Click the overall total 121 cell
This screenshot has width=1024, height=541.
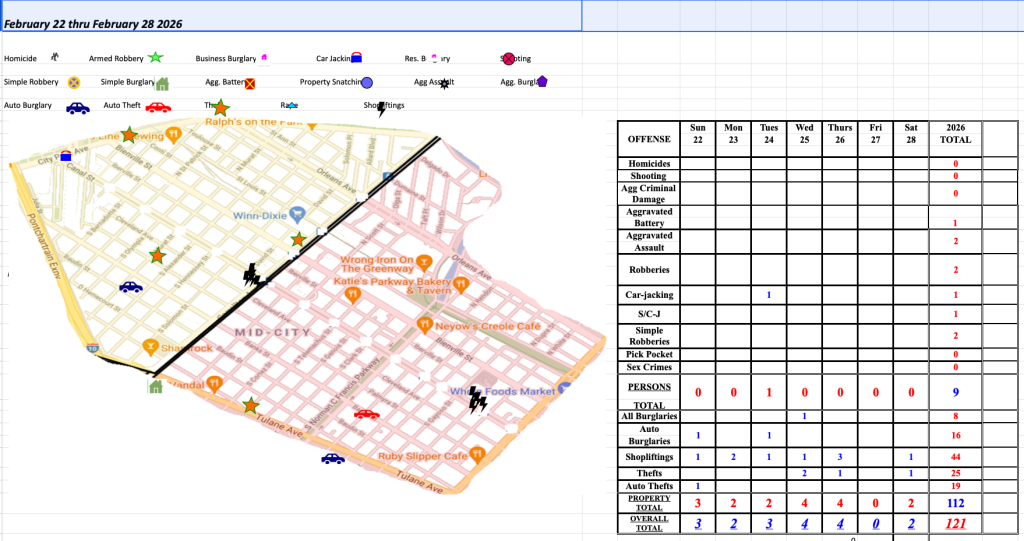pyautogui.click(x=955, y=524)
